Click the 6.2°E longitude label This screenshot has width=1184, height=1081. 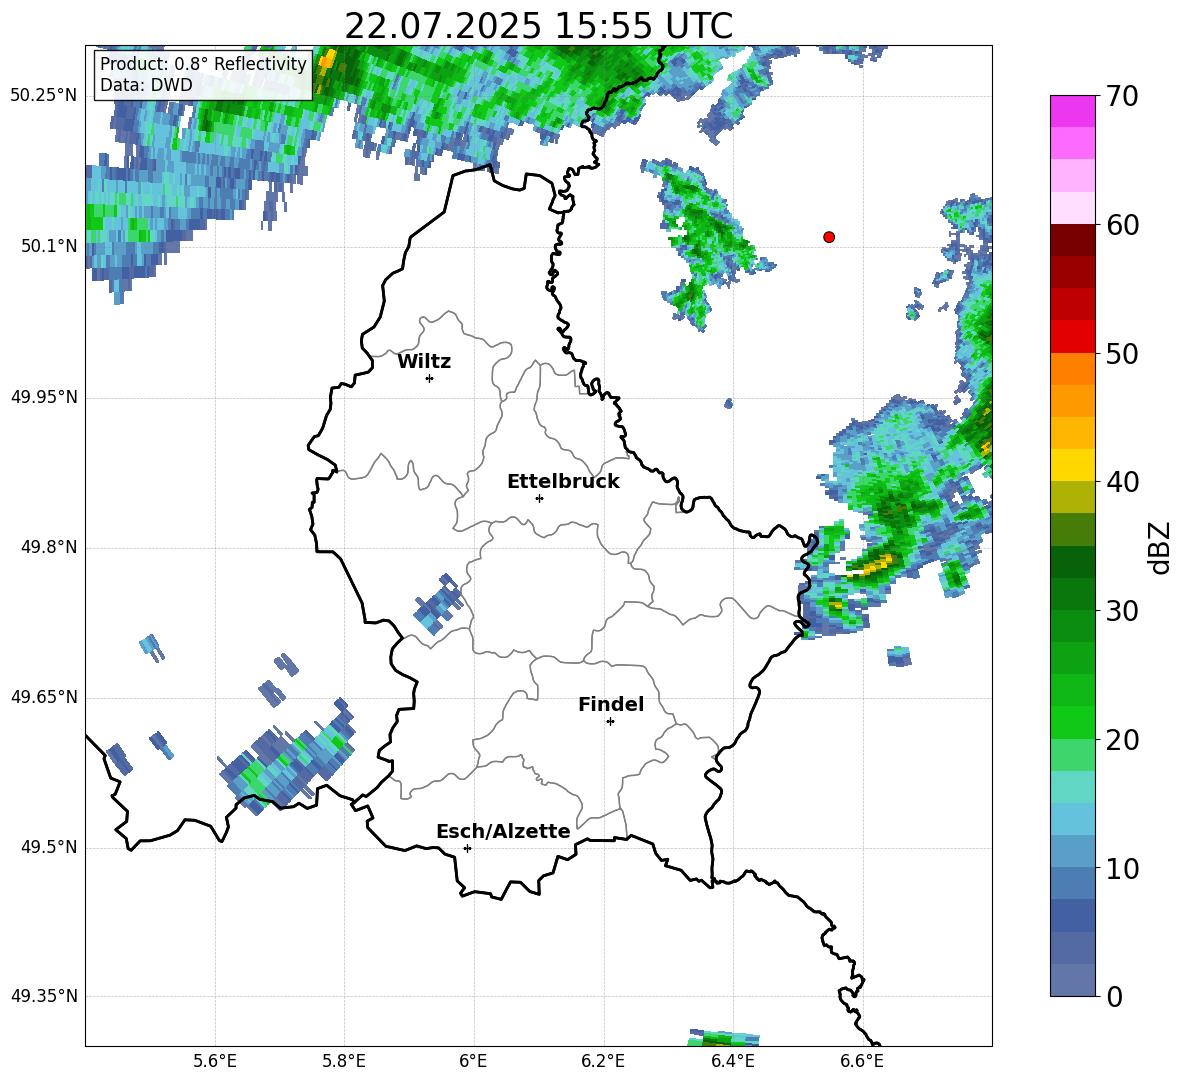pyautogui.click(x=603, y=1061)
